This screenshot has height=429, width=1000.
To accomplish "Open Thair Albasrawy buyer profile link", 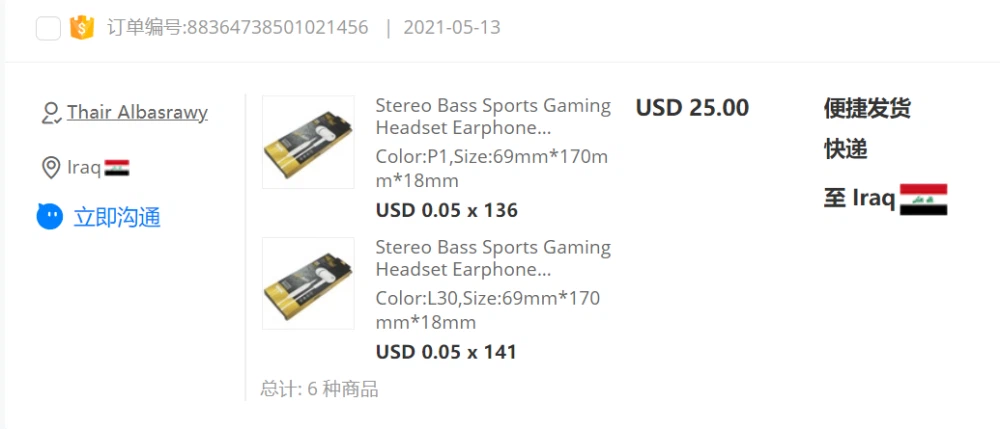I will click(138, 112).
